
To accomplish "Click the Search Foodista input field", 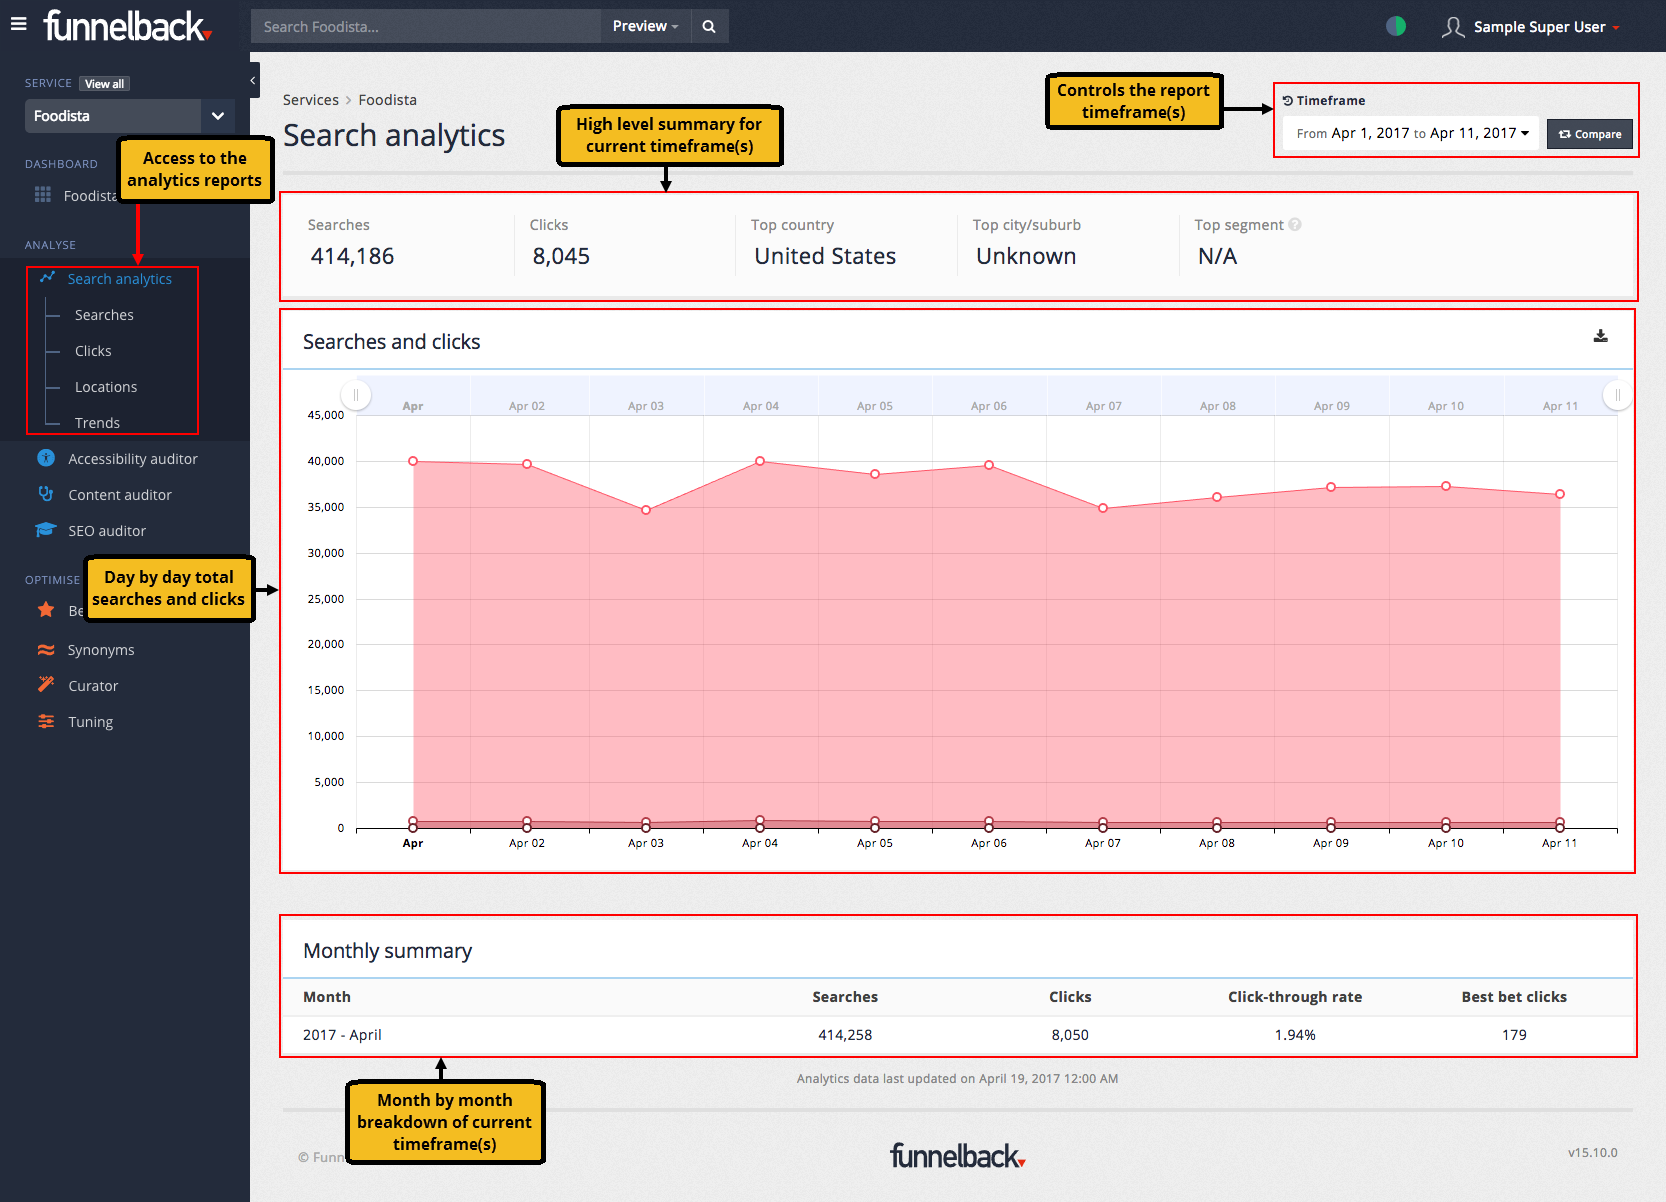I will click(420, 26).
